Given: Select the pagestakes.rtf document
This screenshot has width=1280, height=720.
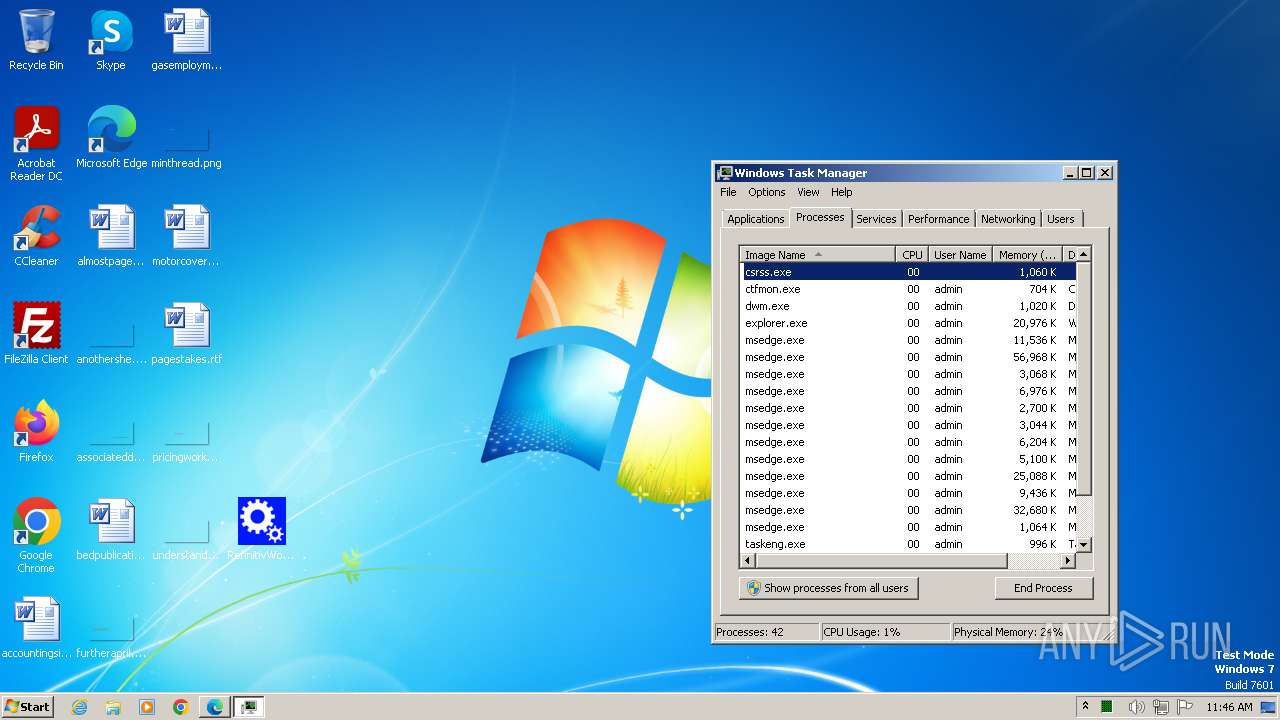Looking at the screenshot, I should (x=187, y=334).
